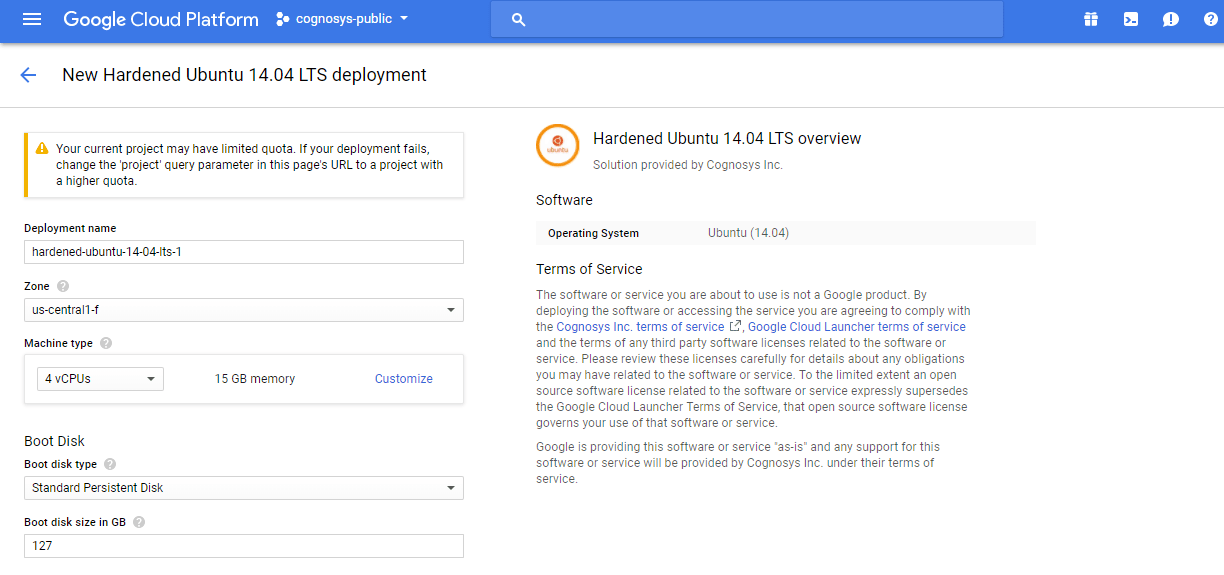The height and width of the screenshot is (575, 1224).
Task: Click the Machine type help icon
Action: tap(106, 343)
